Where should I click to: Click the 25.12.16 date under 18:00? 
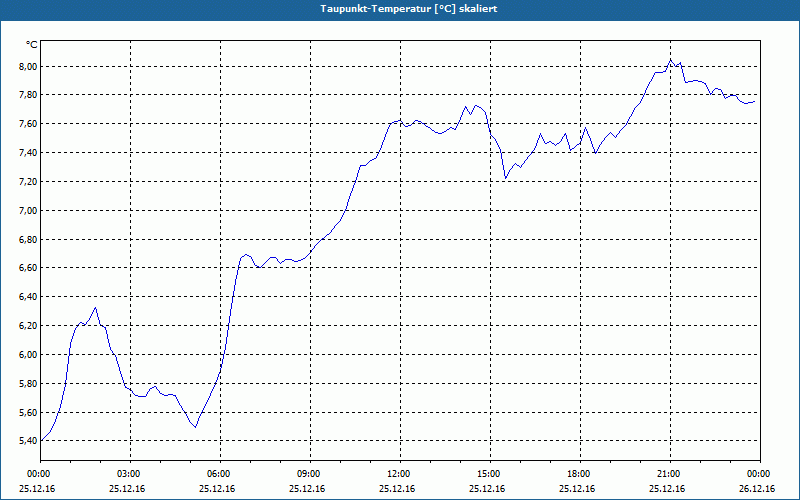pos(577,489)
